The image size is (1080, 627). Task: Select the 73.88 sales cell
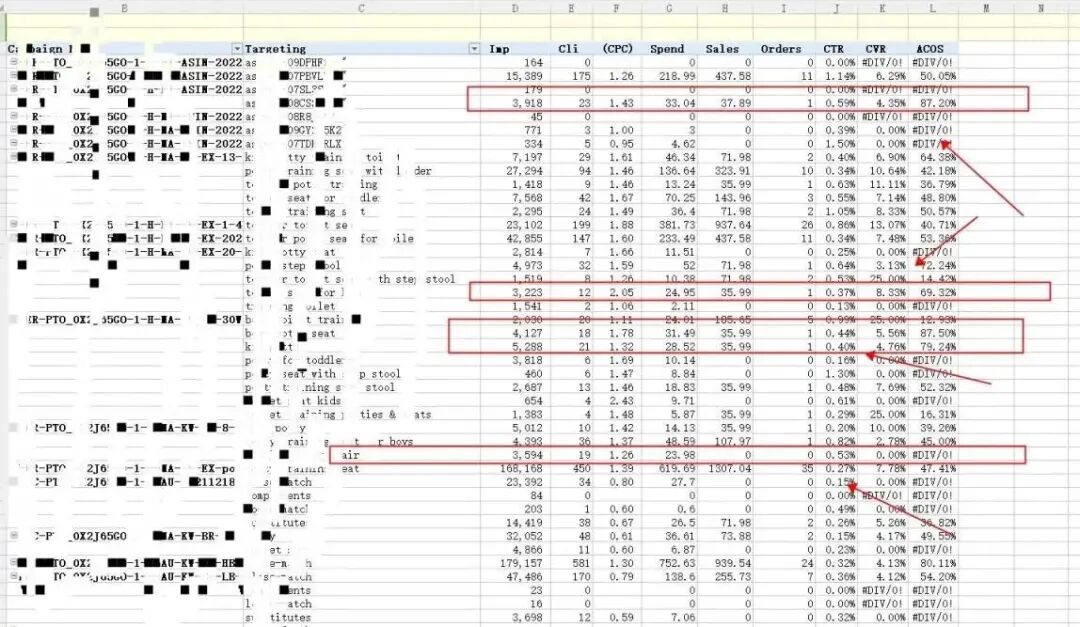(736, 535)
